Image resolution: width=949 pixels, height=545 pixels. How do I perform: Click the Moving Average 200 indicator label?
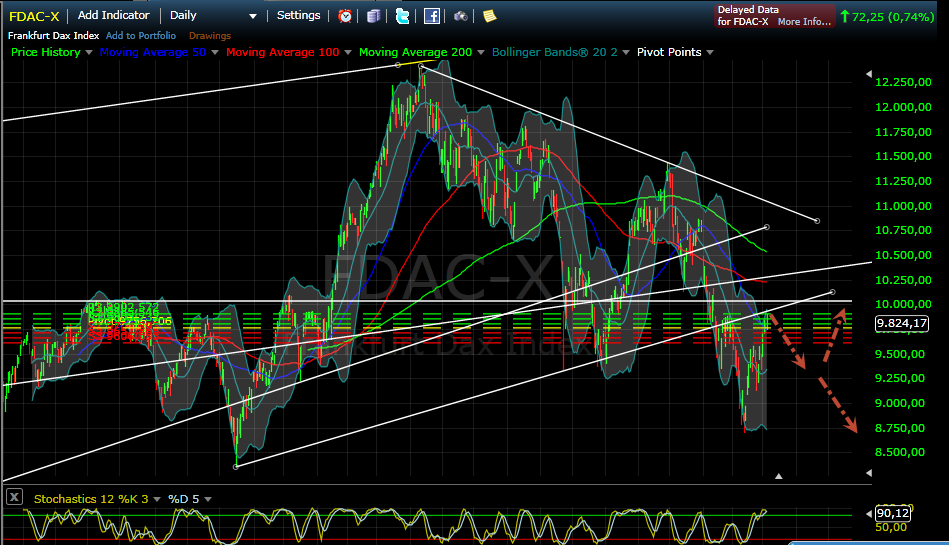pyautogui.click(x=415, y=52)
